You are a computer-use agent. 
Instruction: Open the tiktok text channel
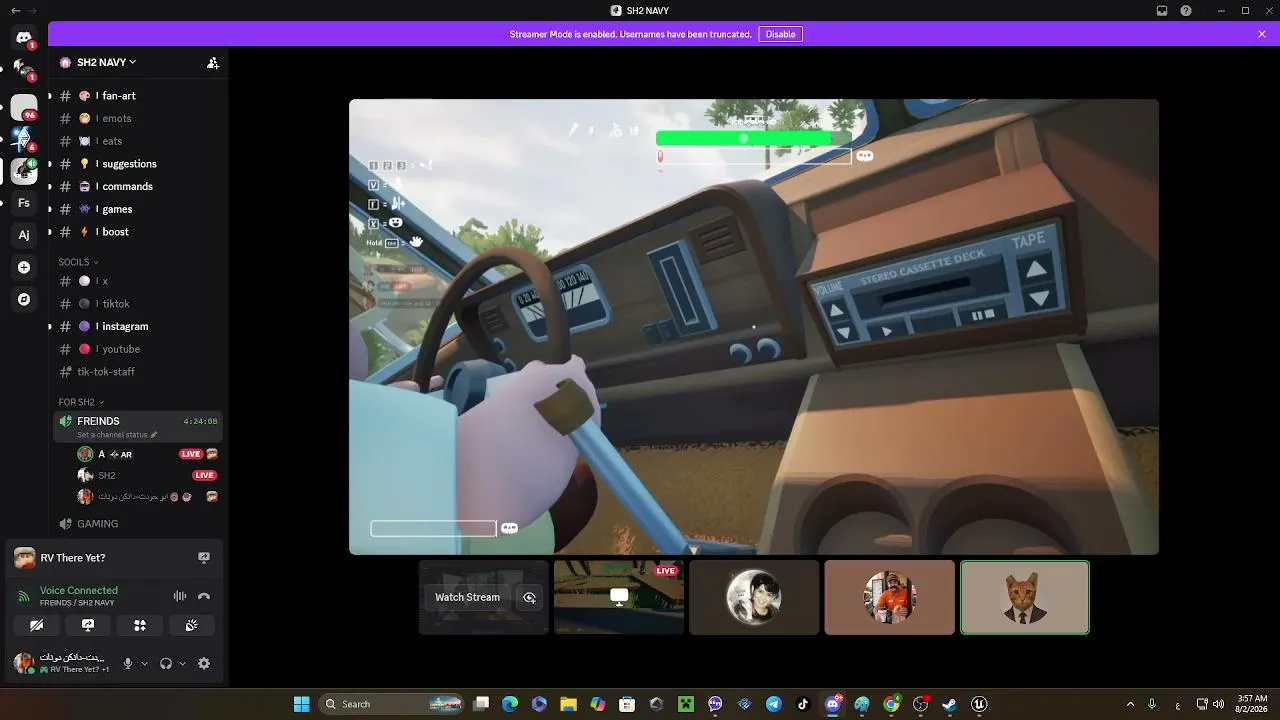tap(139, 304)
